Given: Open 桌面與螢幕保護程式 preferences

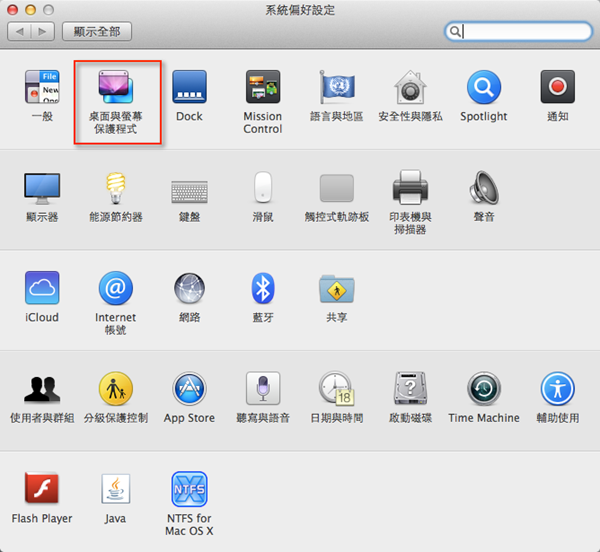Looking at the screenshot, I should tap(116, 87).
